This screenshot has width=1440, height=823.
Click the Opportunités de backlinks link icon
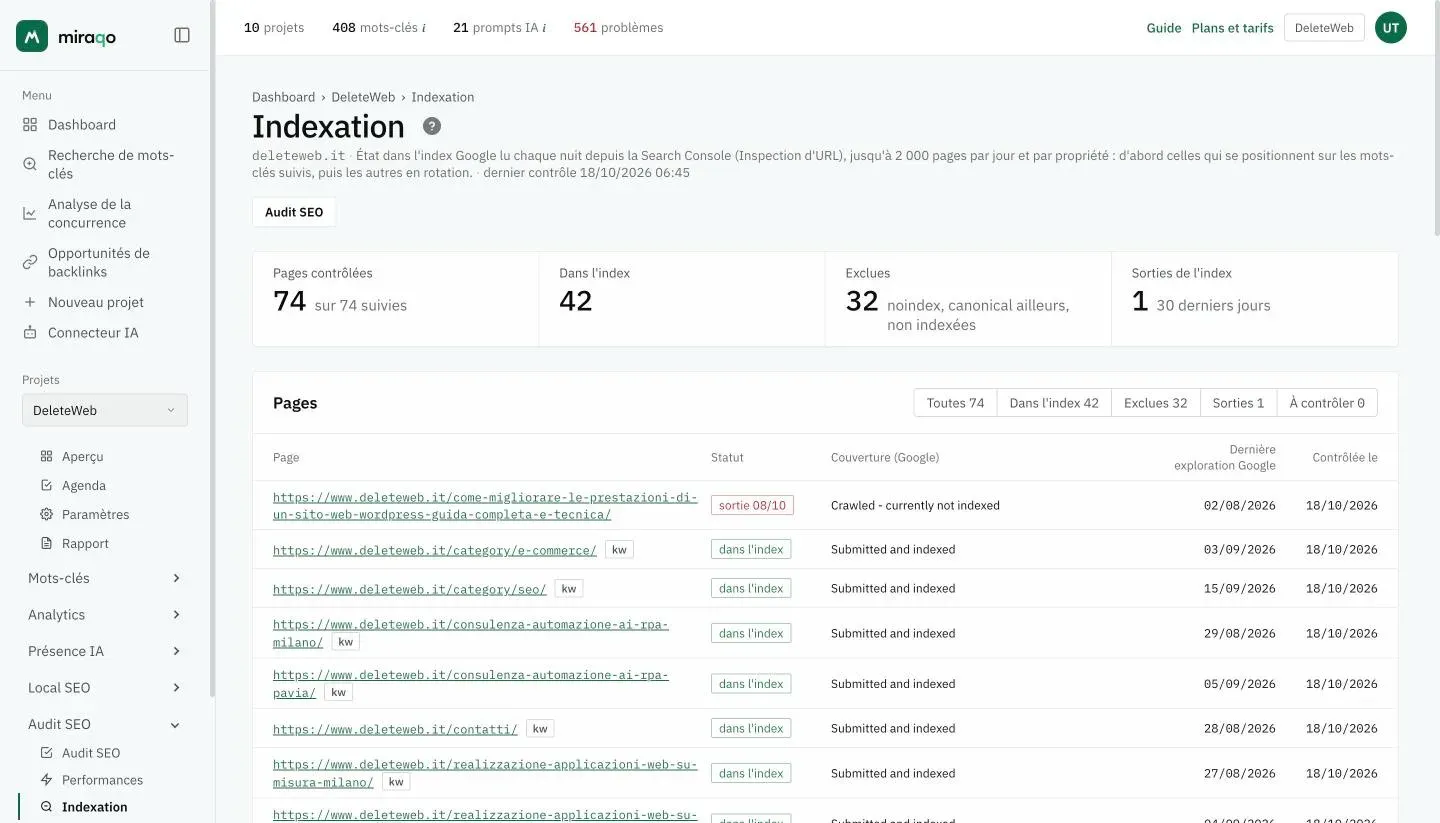(30, 262)
